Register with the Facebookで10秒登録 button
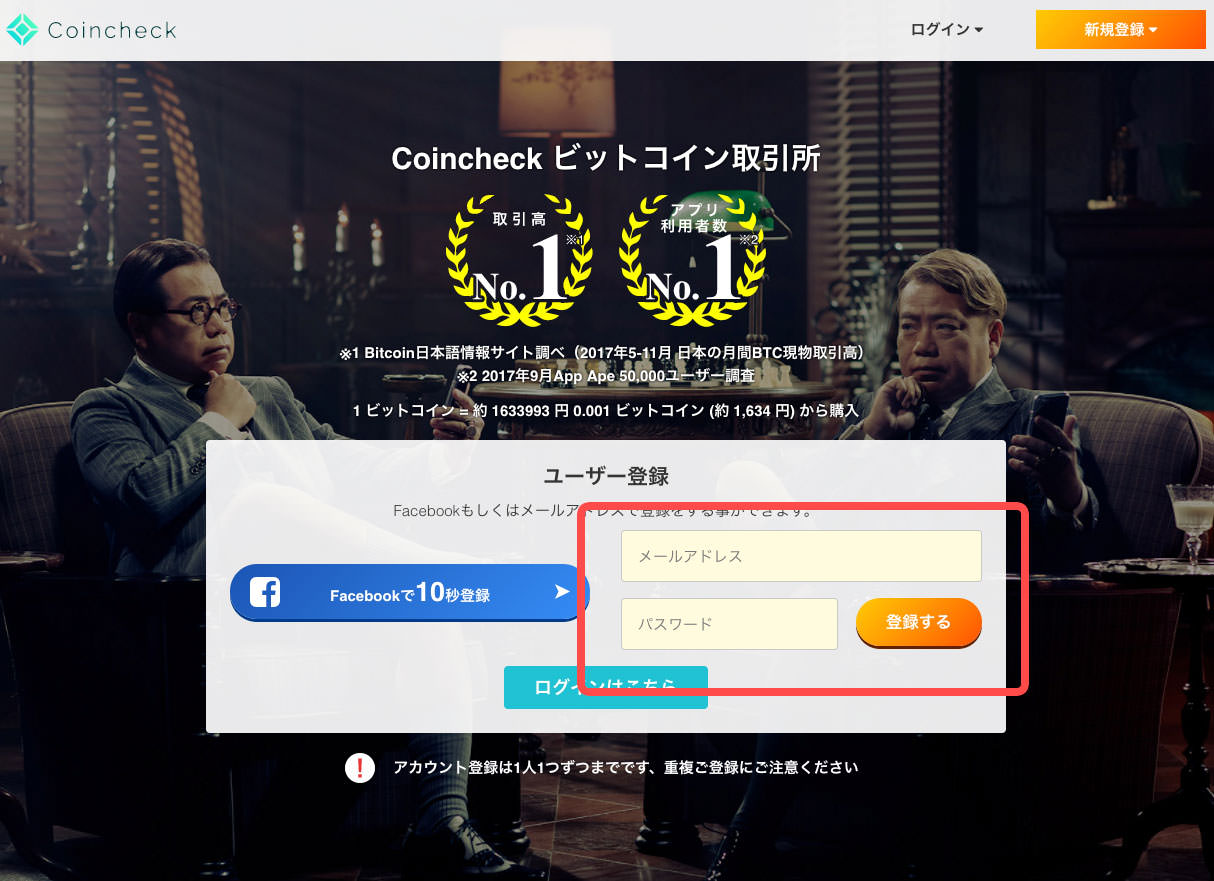 pos(409,592)
